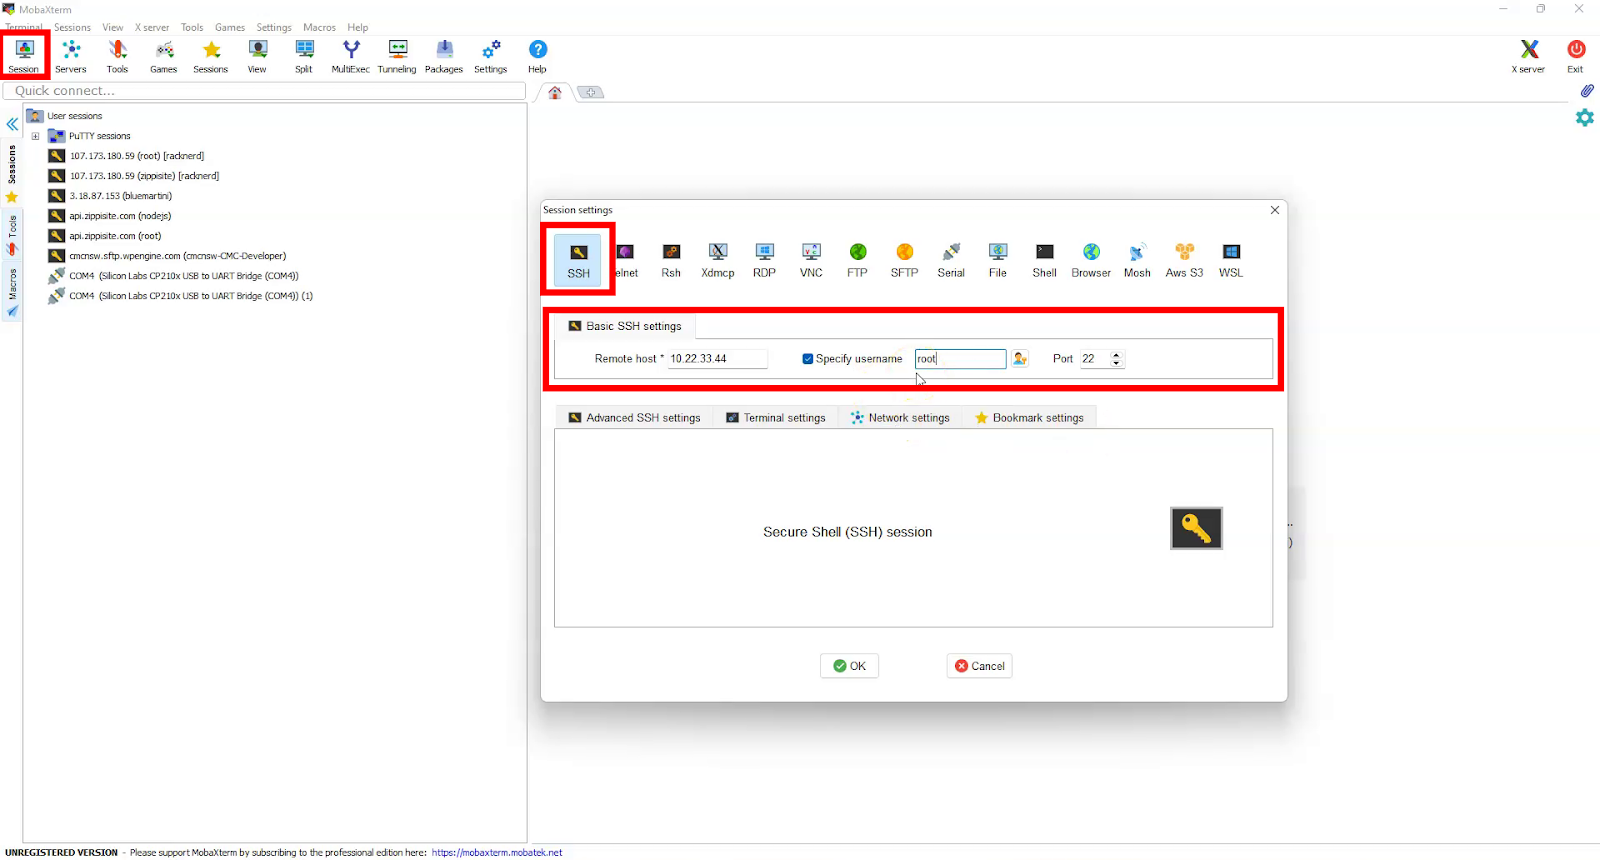This screenshot has height=860, width=1600.
Task: Open the Games toolbar icon
Action: click(164, 56)
